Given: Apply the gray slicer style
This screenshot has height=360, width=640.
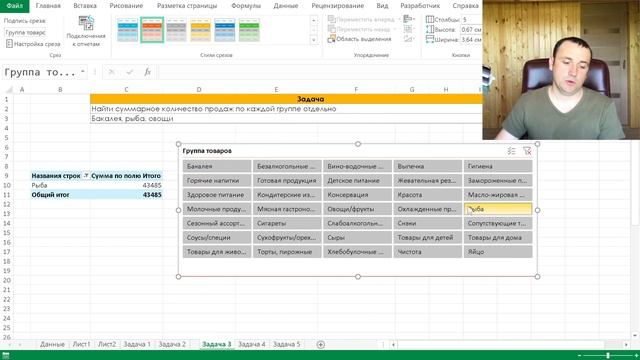Looking at the screenshot, I should tap(176, 30).
